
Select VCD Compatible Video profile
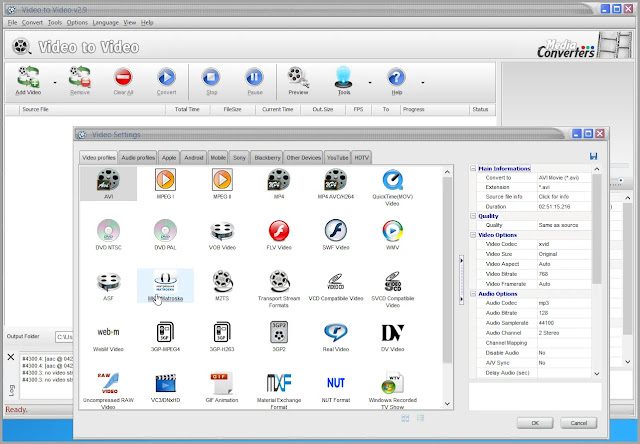[x=336, y=286]
